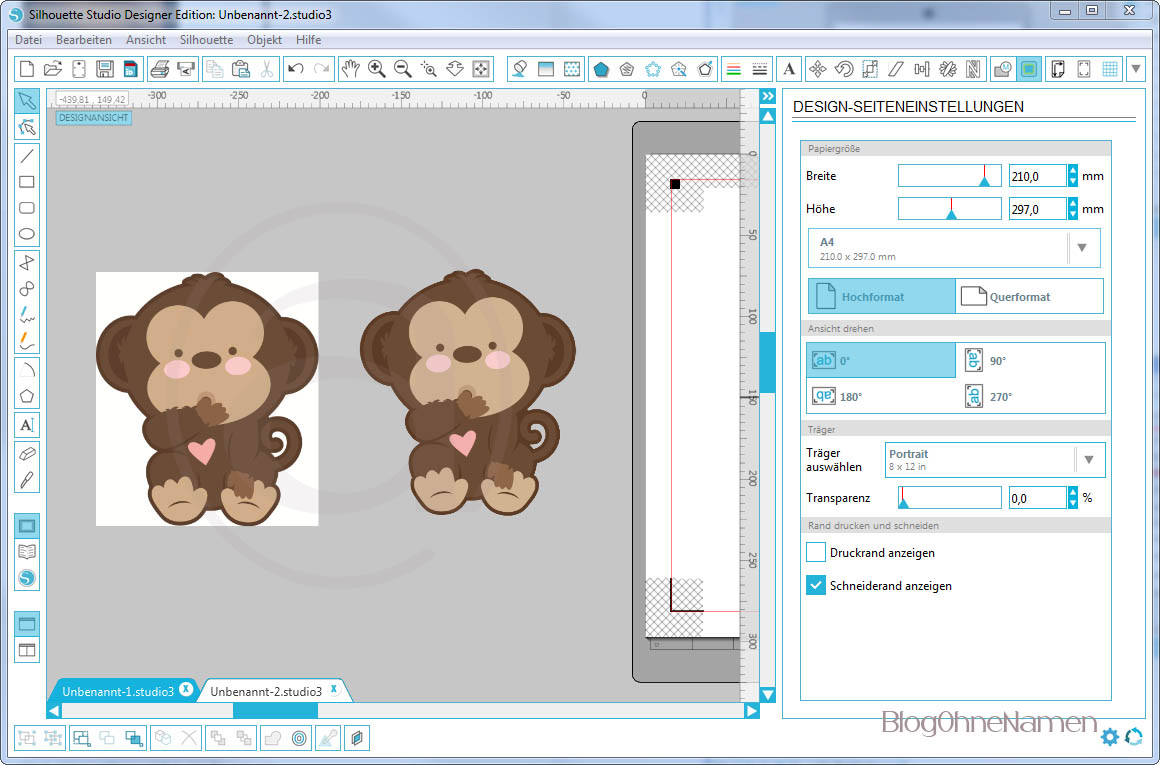The width and height of the screenshot is (1160, 765).
Task: Open the Objekt menu
Action: click(264, 40)
